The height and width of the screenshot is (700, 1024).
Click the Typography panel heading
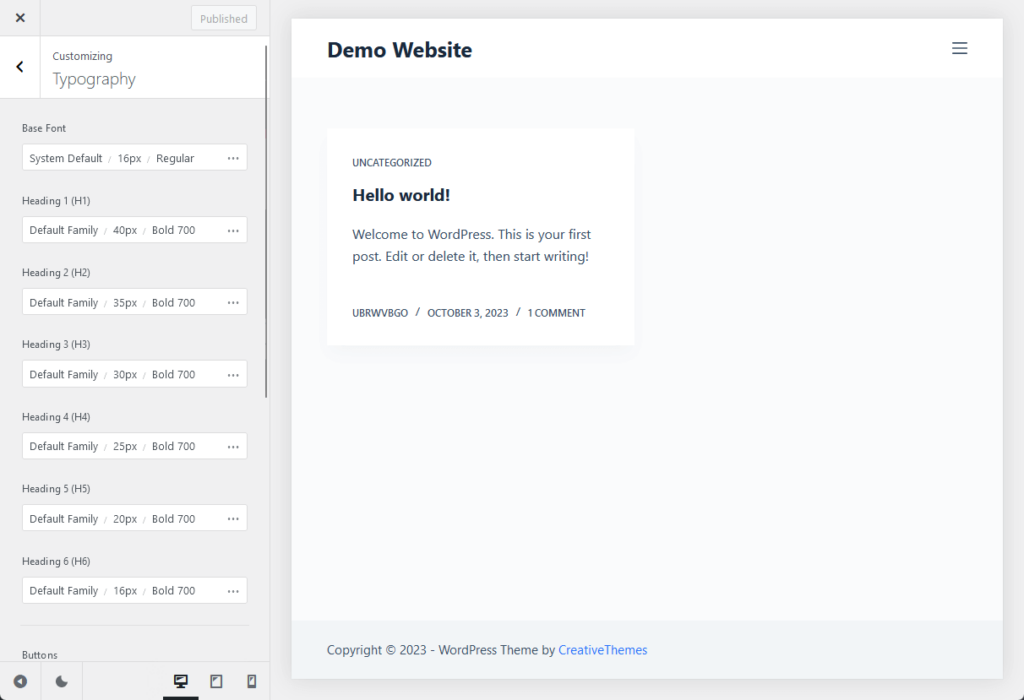[x=94, y=79]
